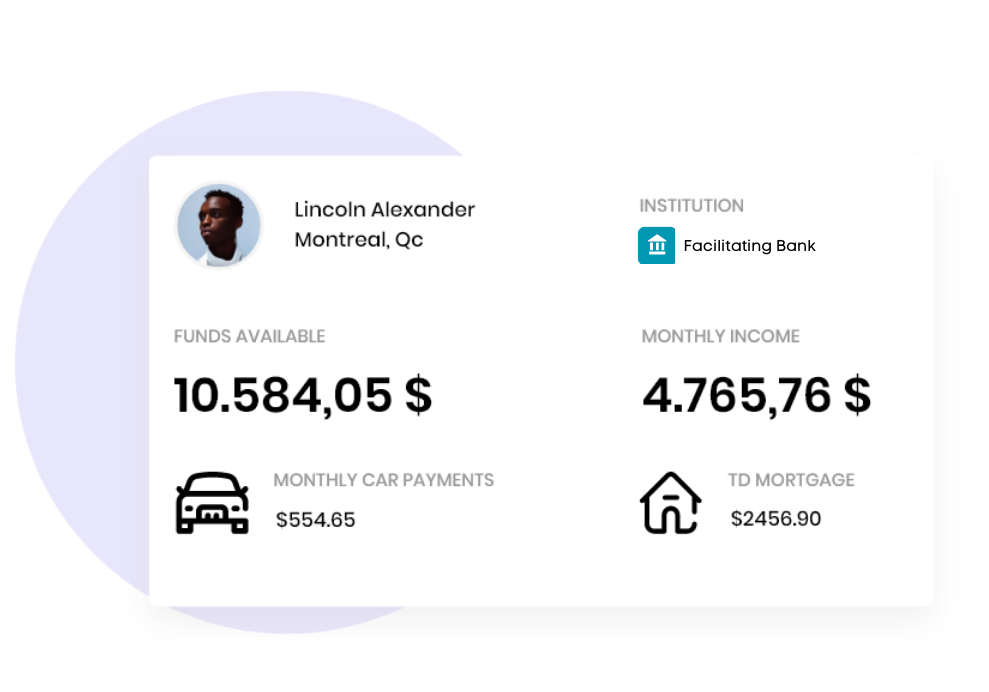Open the Facilitating Bank link
The image size is (989, 692).
(x=749, y=246)
